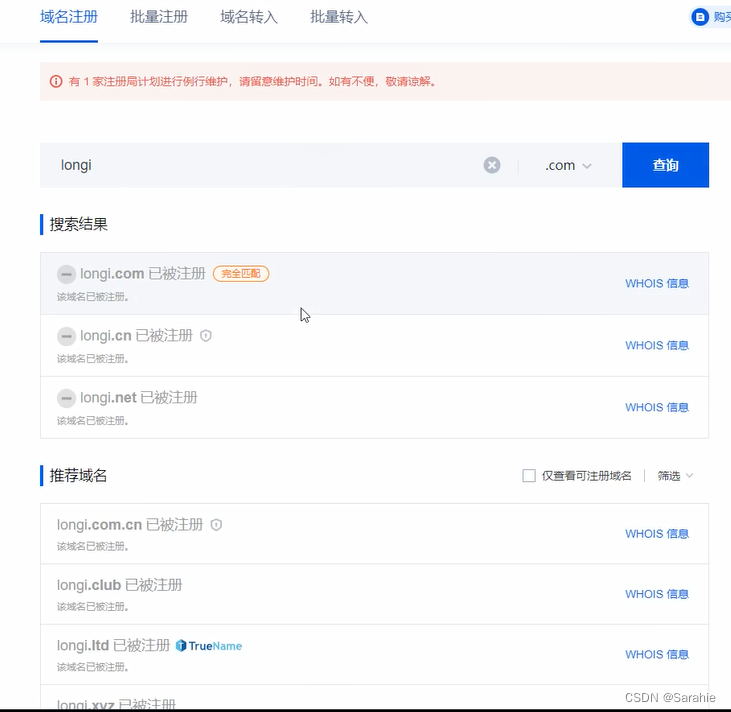This screenshot has width=731, height=712.
Task: Click the maintenance notice warning icon
Action: point(56,82)
